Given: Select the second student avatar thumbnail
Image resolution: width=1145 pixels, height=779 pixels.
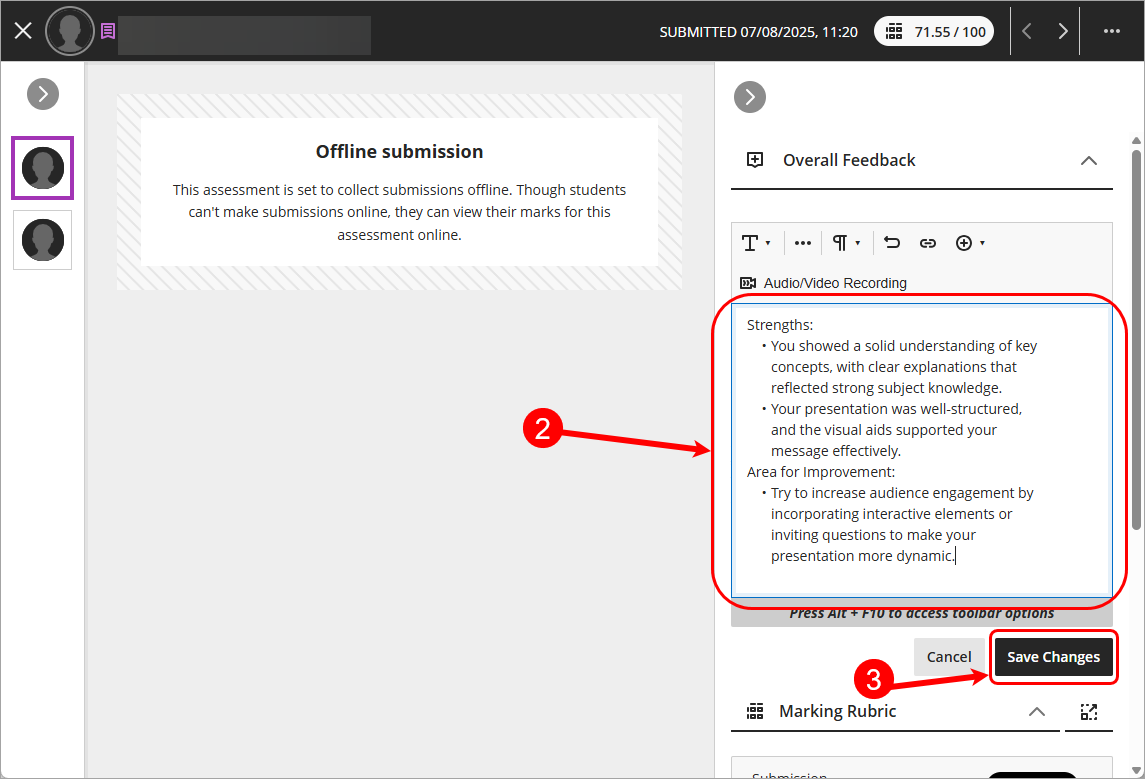Looking at the screenshot, I should click(x=43, y=240).
